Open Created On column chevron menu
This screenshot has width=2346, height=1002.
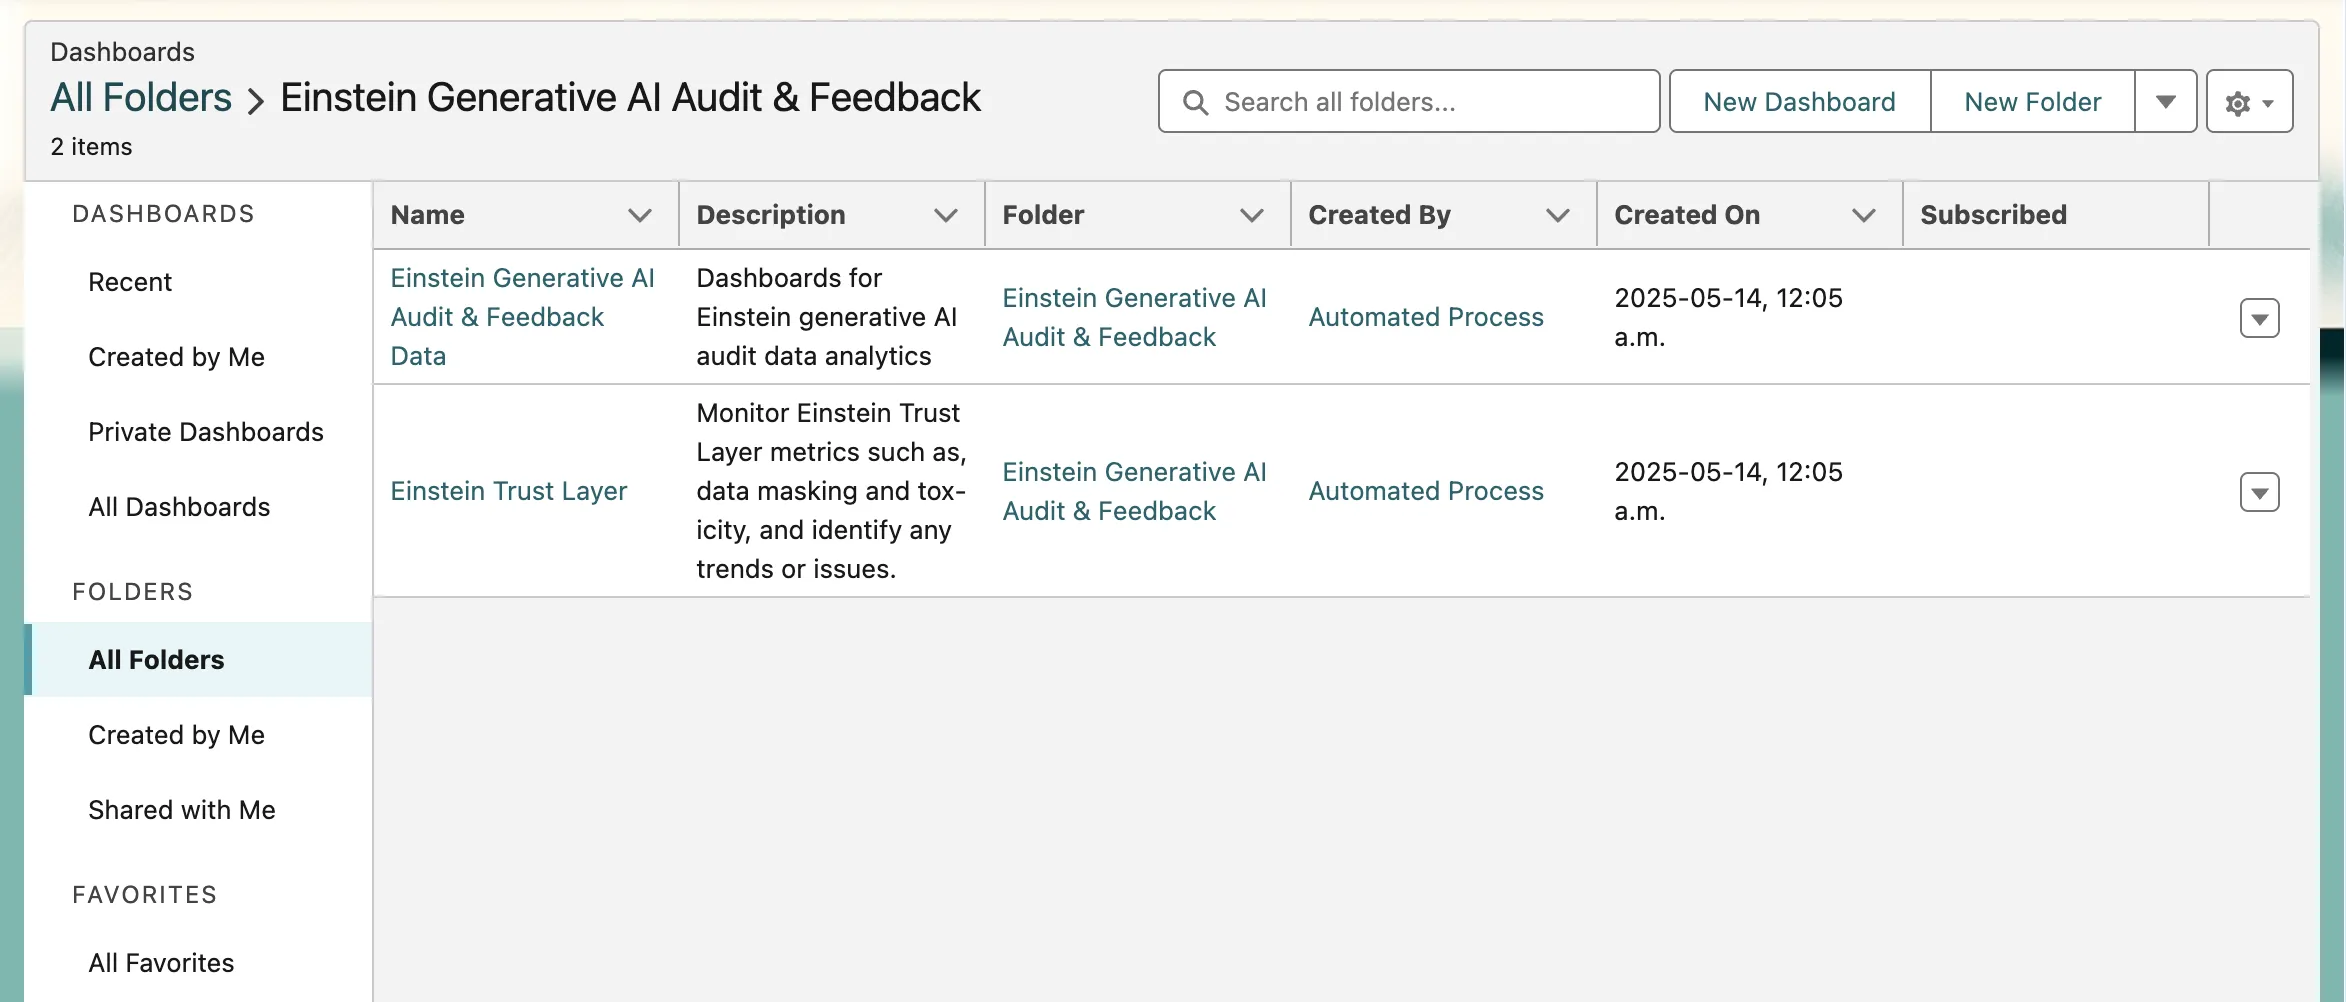[1864, 215]
